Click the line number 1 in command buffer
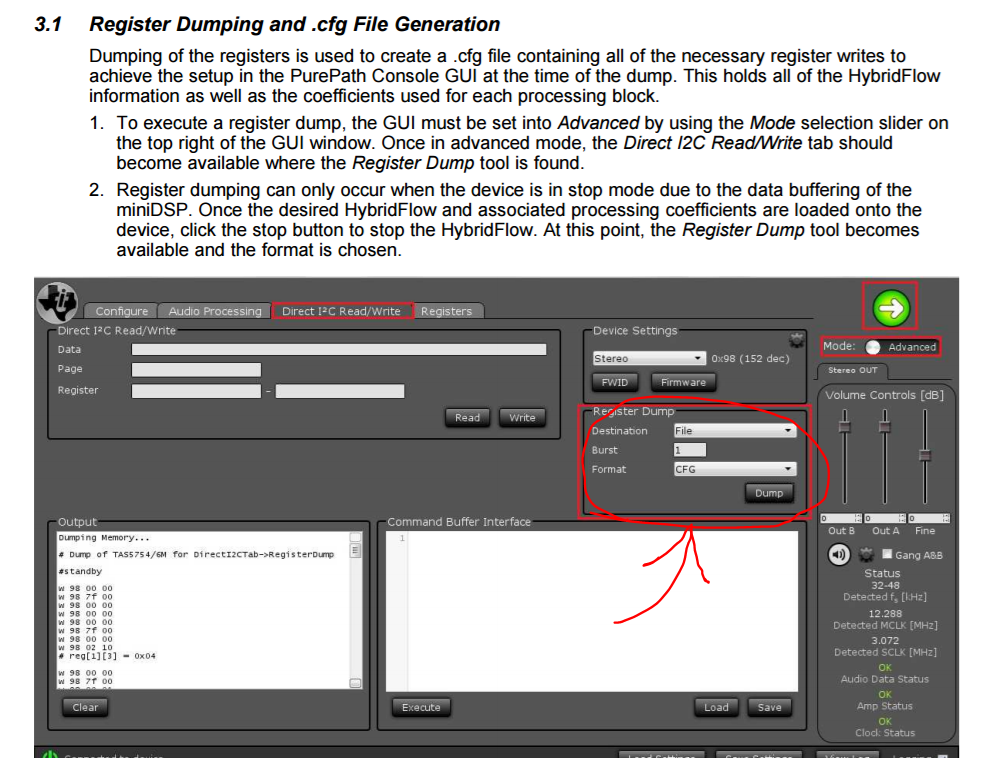Screen dimensions: 987x758 click(402, 538)
